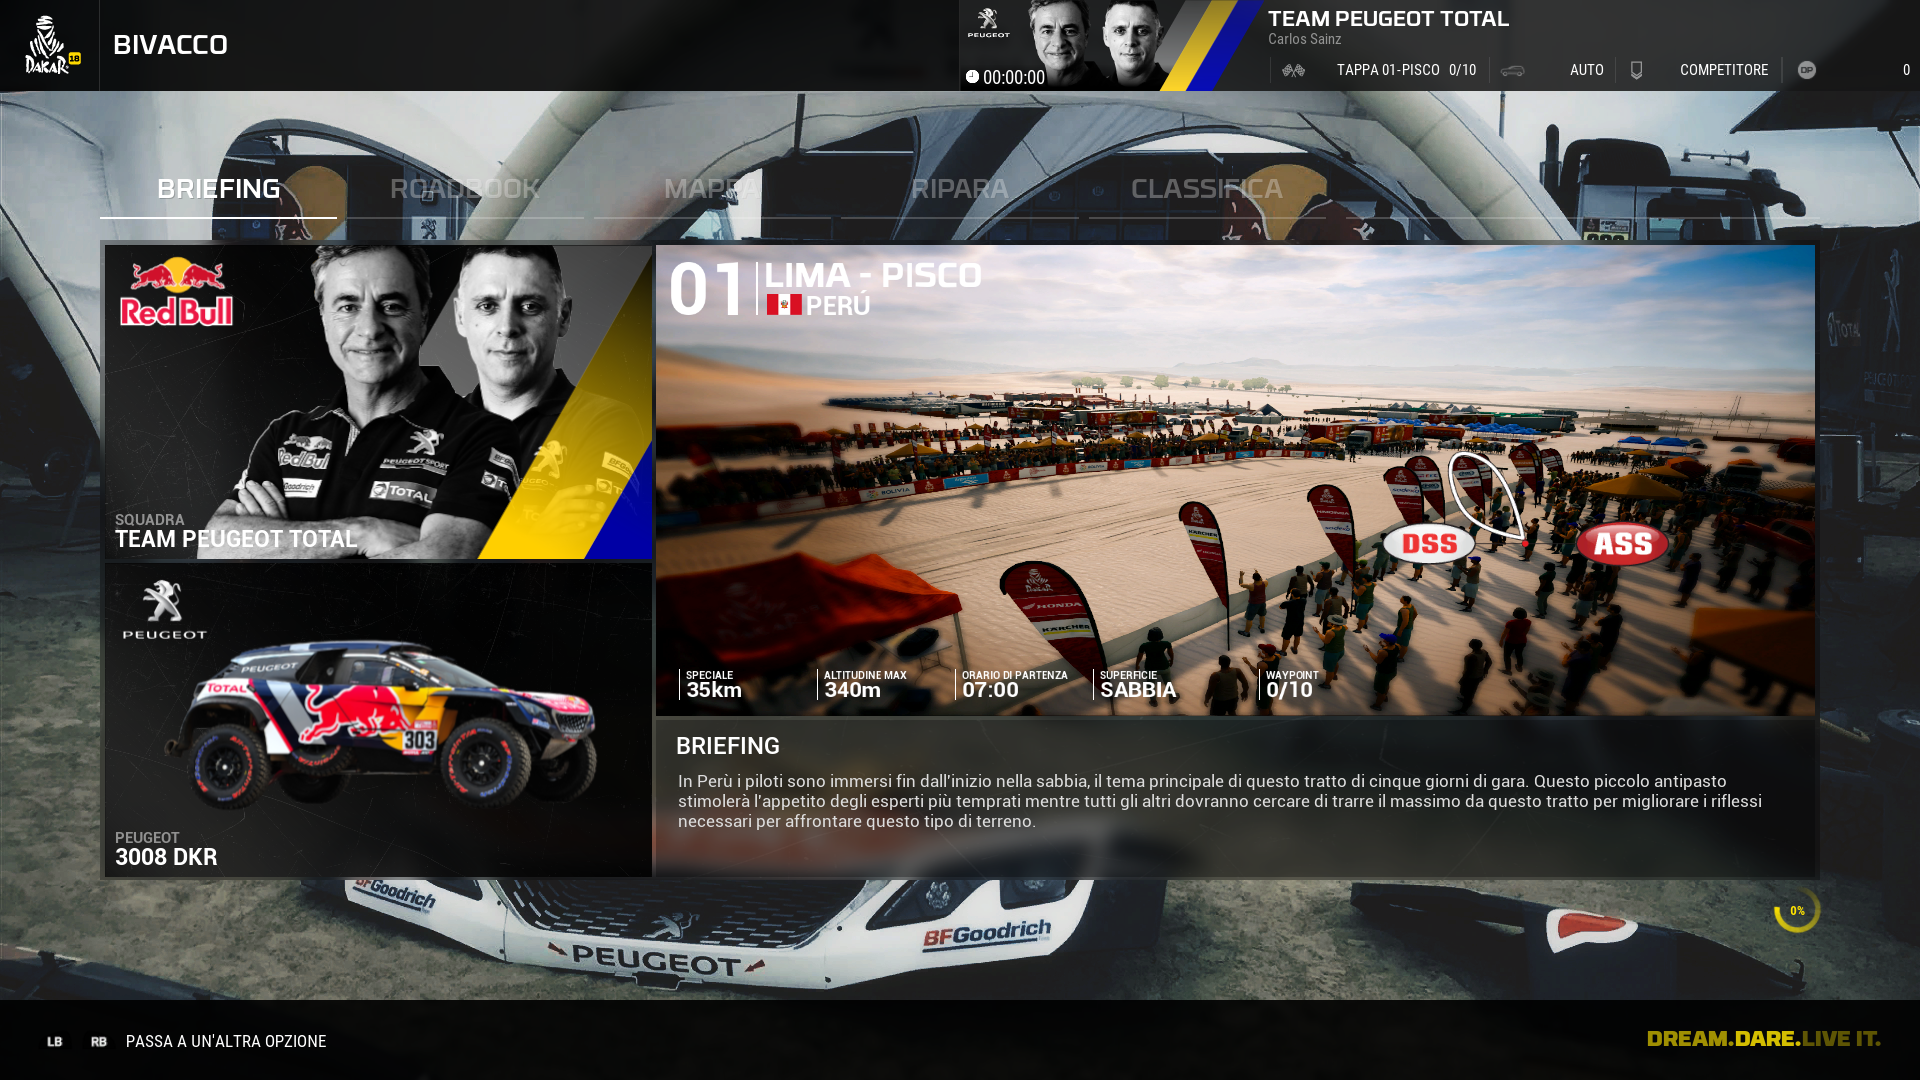Click the Peru flag icon
The image size is (1920, 1080).
784,305
